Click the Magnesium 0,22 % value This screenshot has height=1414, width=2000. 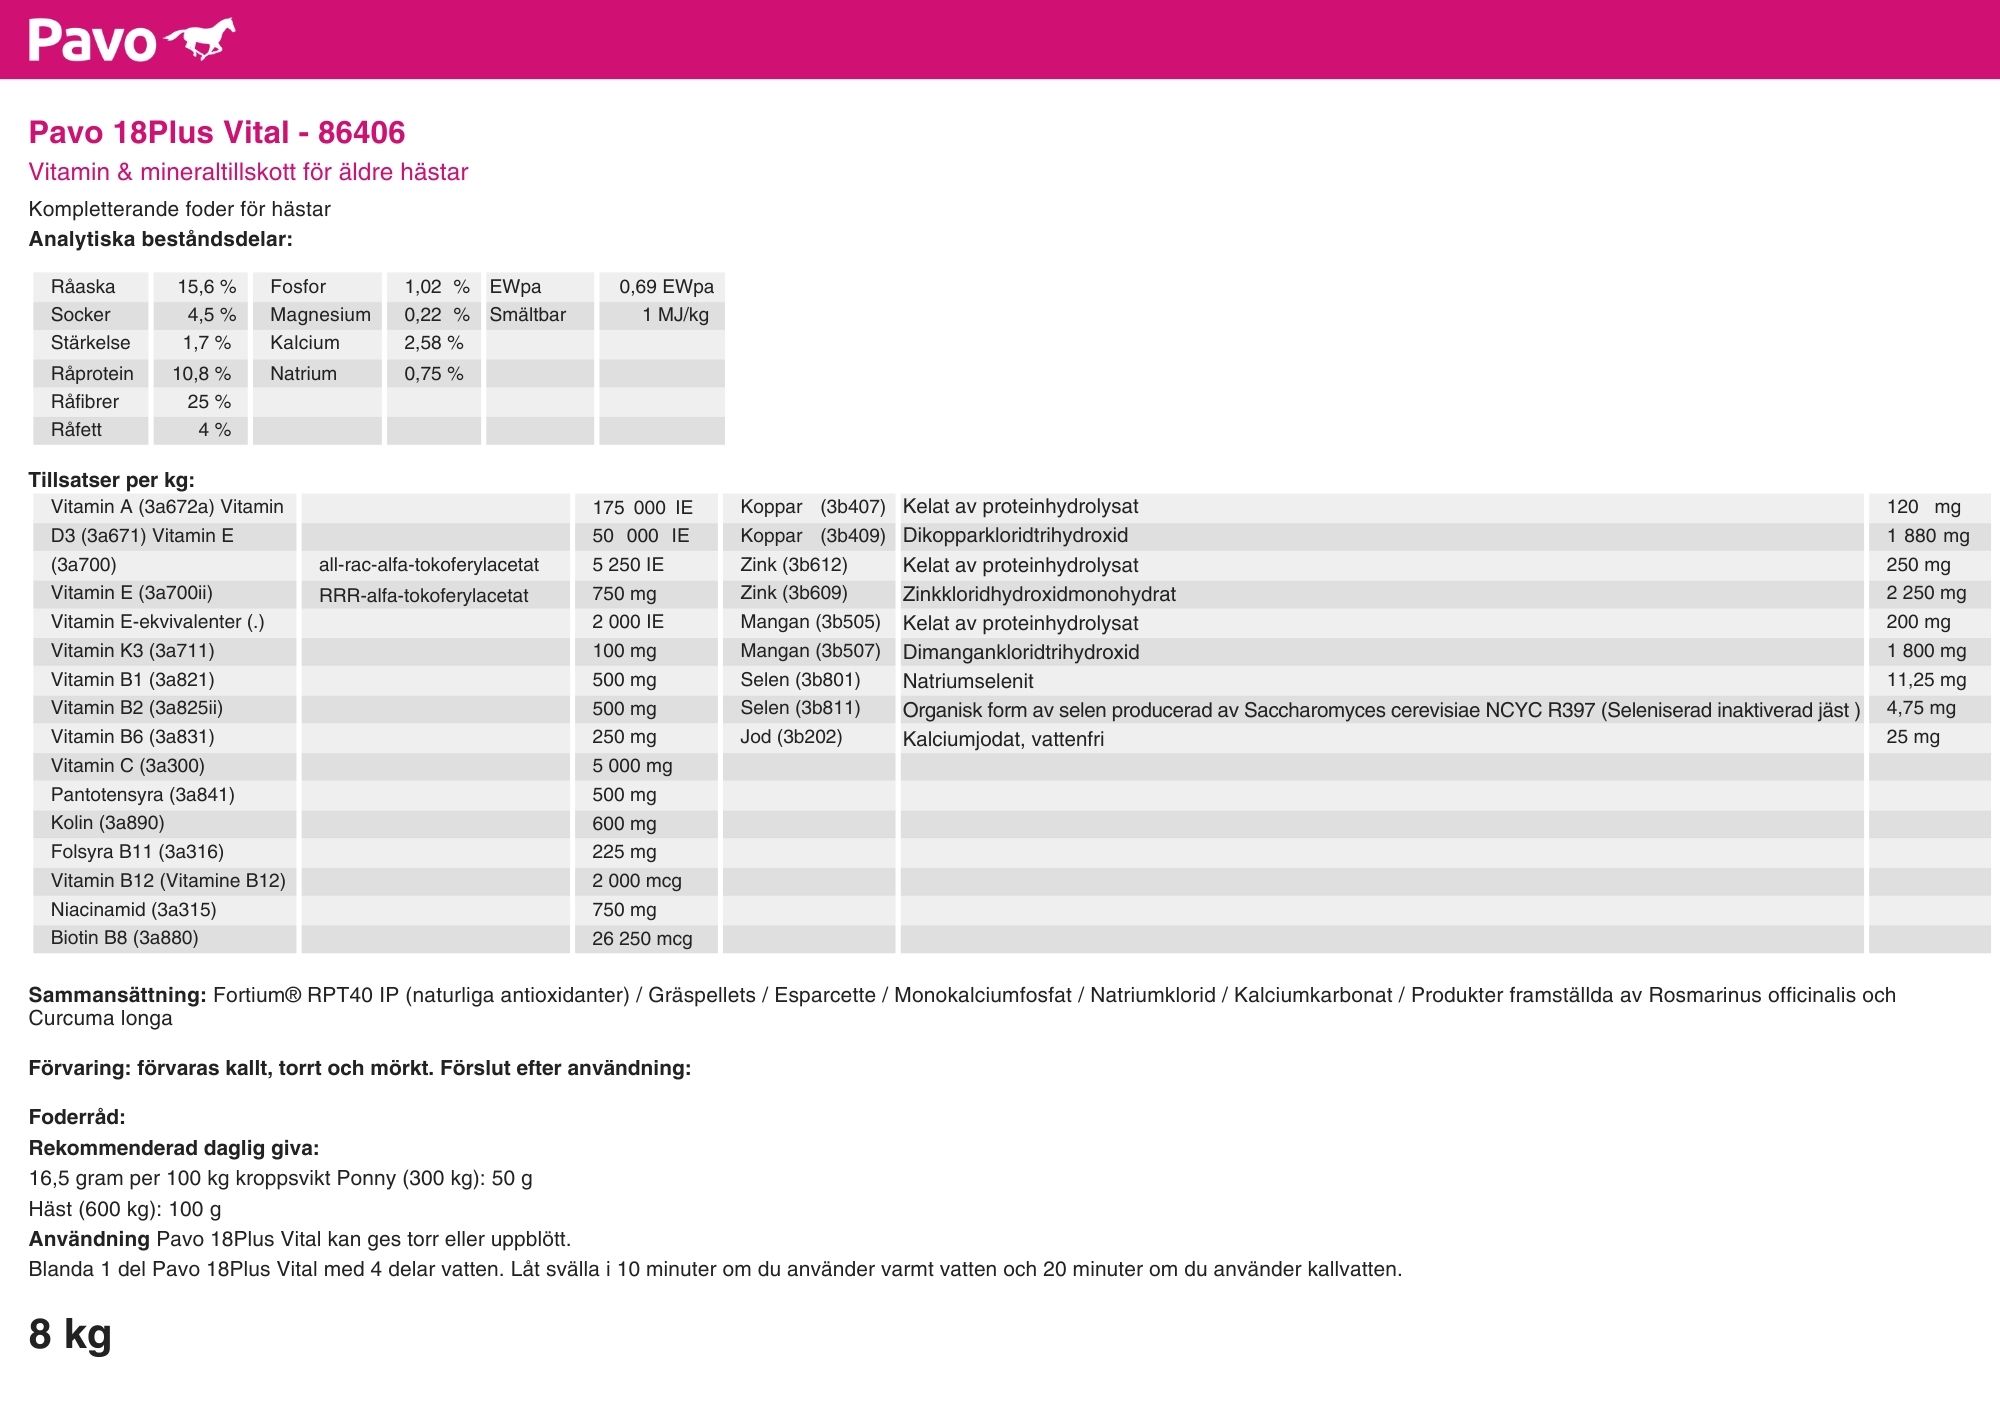(436, 315)
